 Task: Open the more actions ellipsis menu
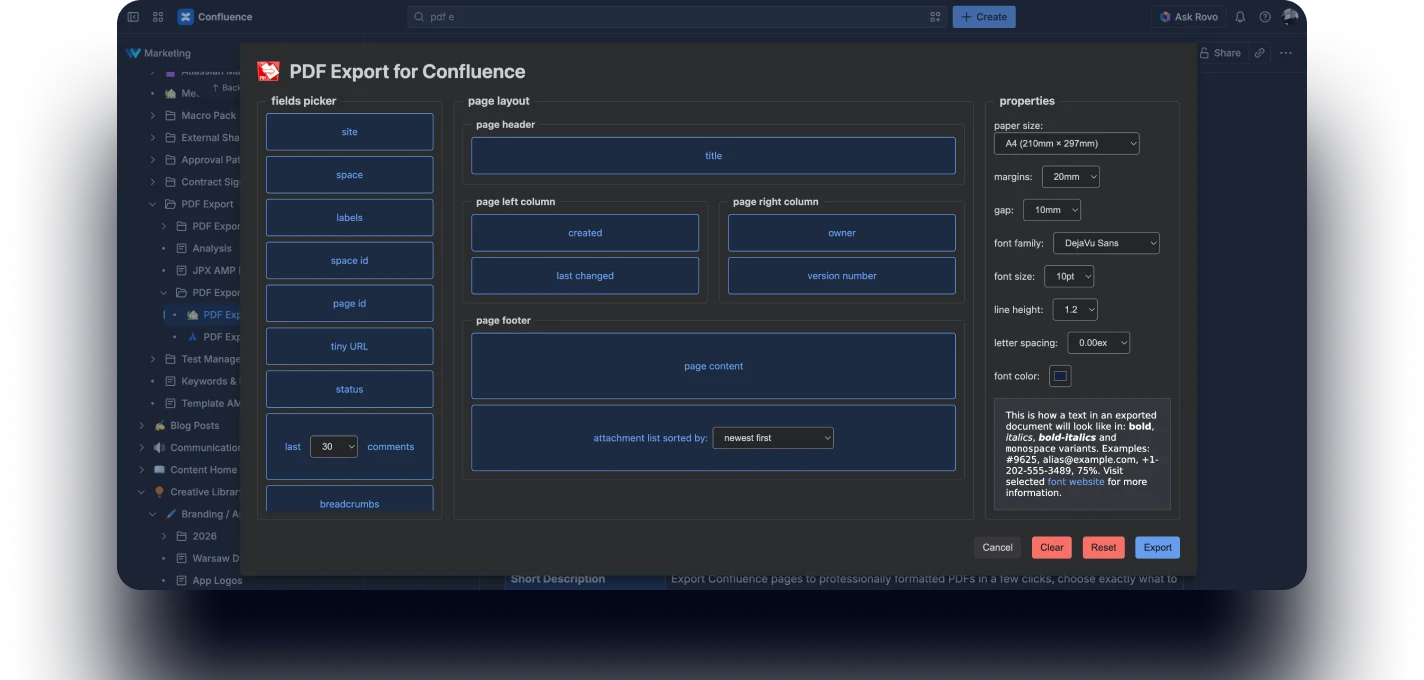pos(1286,53)
